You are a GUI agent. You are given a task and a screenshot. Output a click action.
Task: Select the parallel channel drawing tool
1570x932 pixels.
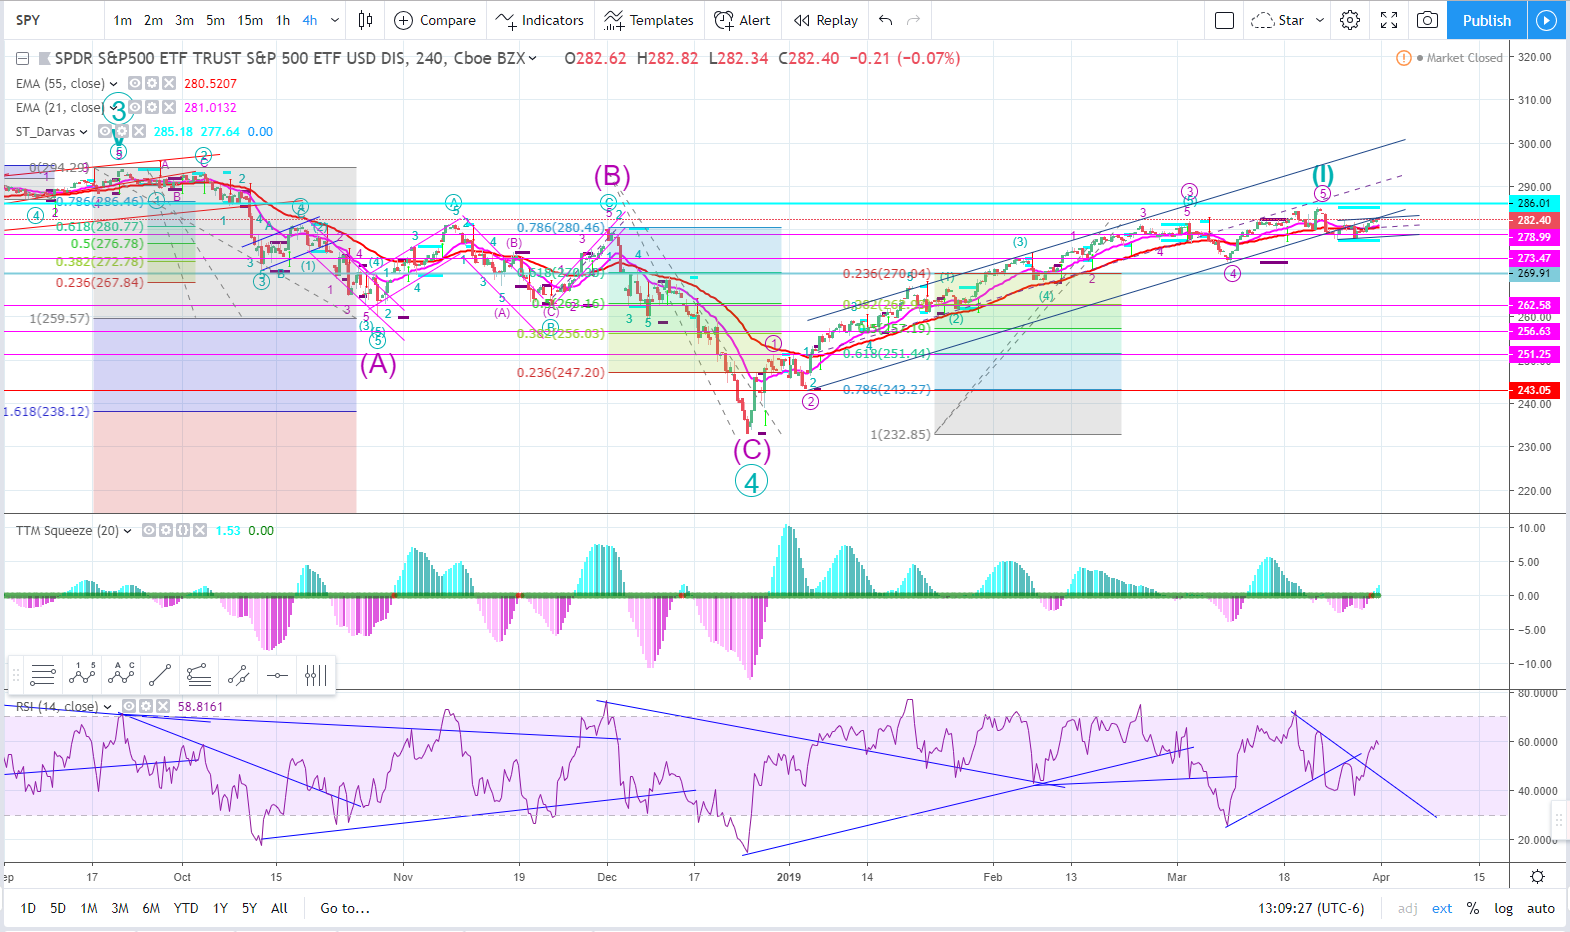click(x=238, y=675)
